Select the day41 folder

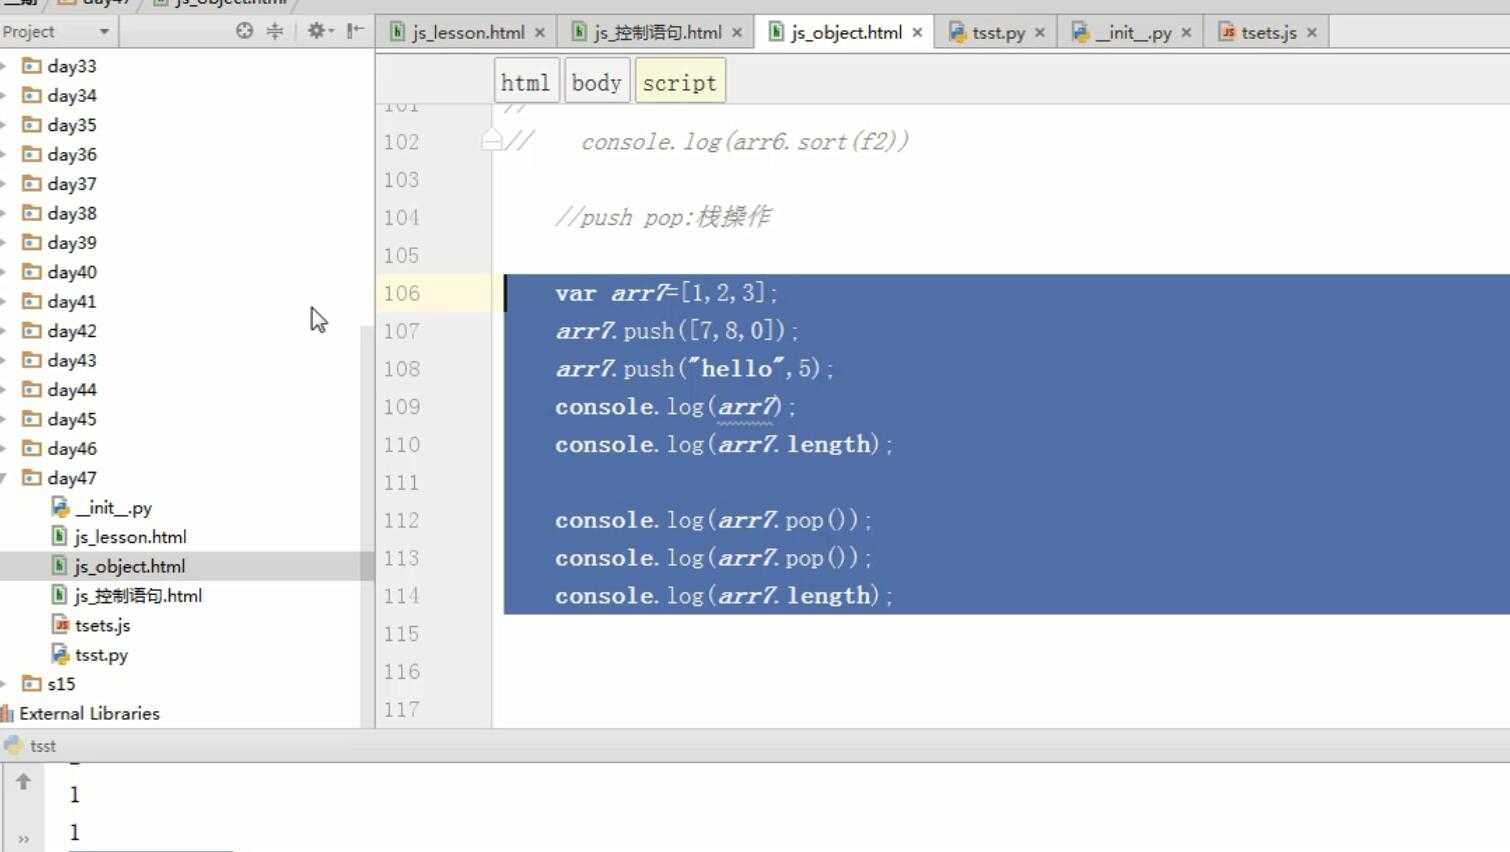tap(71, 301)
